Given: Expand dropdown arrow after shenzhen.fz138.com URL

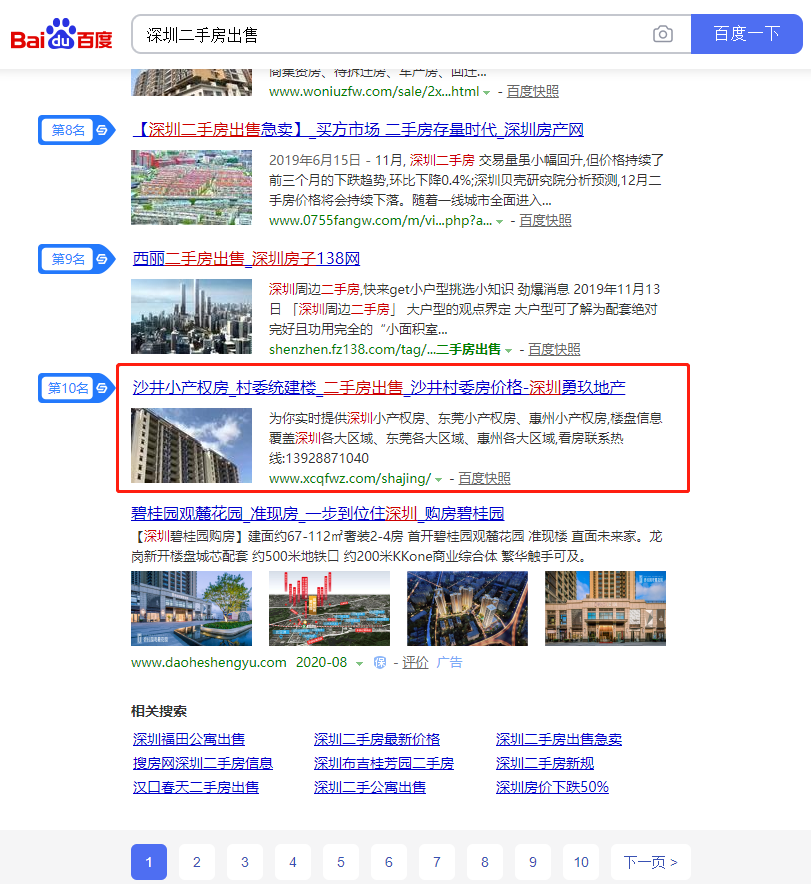Looking at the screenshot, I should click(508, 351).
